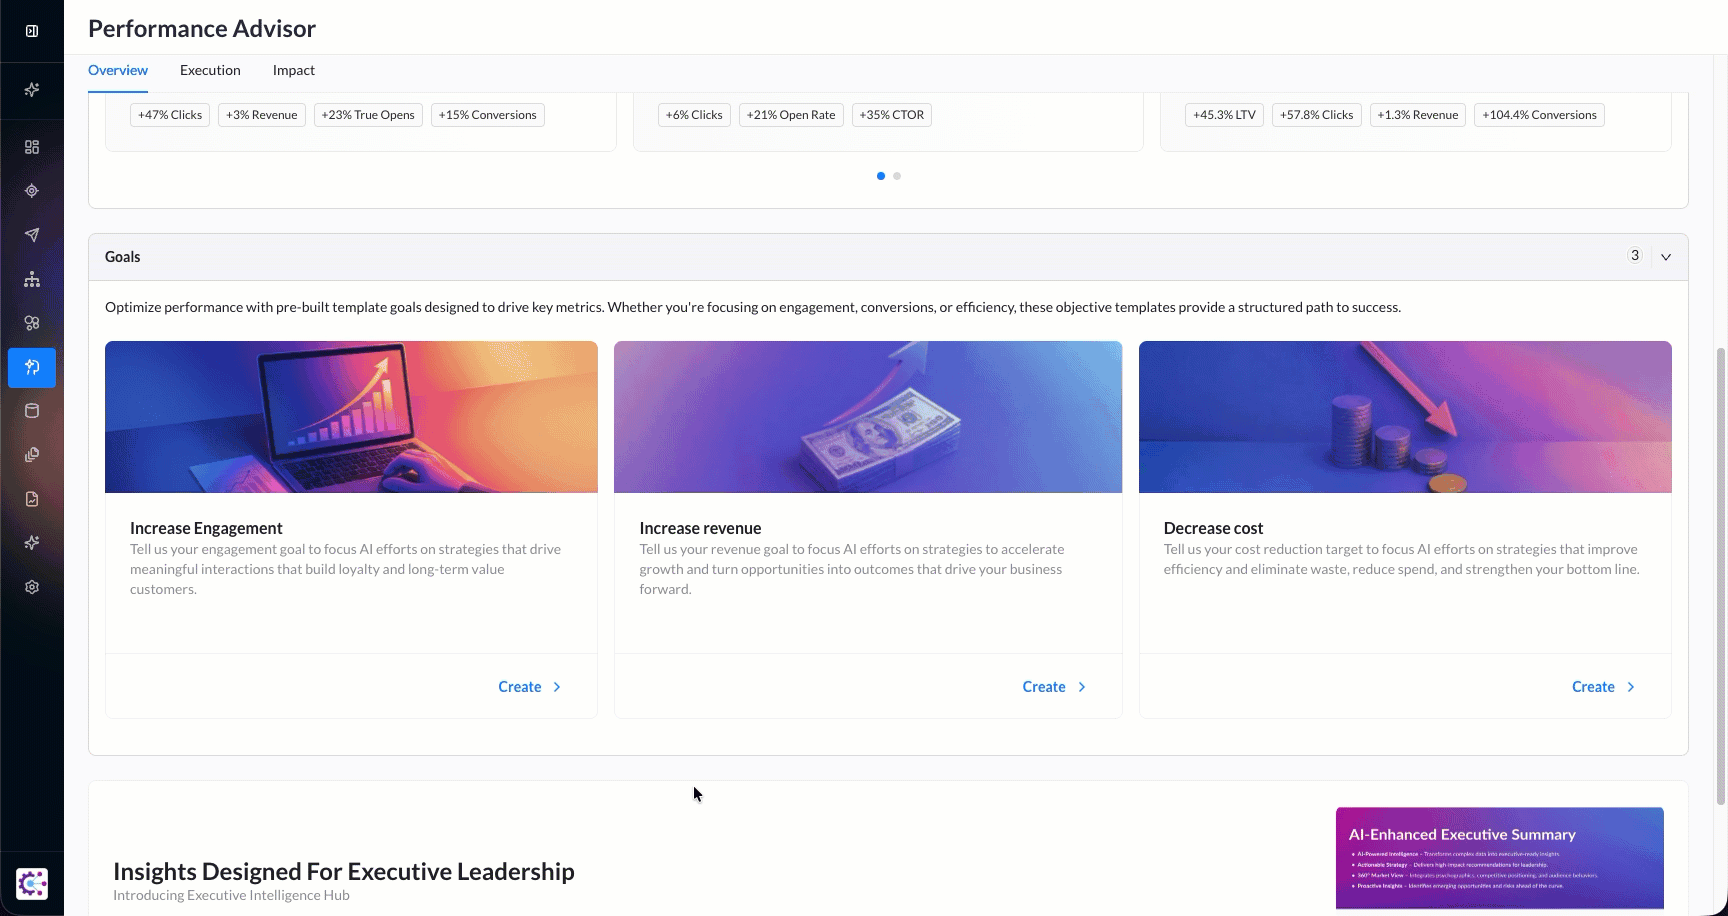Collapse the Goals section chevron
Viewport: 1728px width, 916px height.
(1666, 257)
